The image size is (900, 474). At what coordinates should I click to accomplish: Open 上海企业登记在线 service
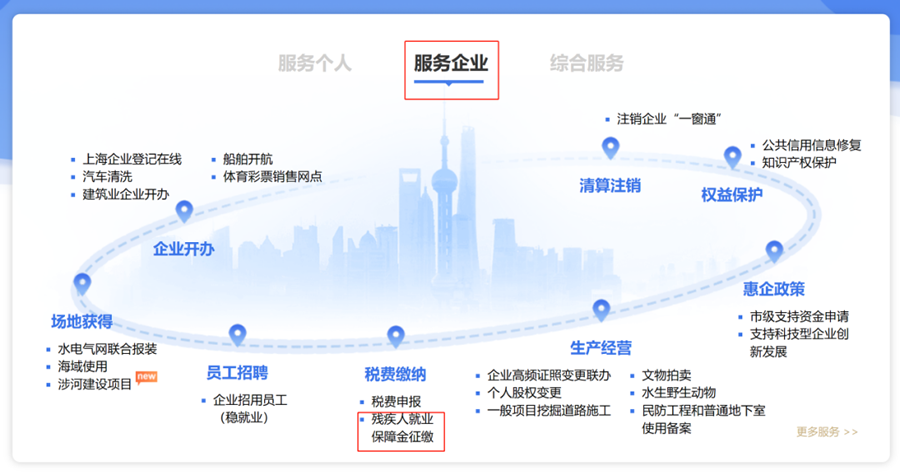pos(132,159)
